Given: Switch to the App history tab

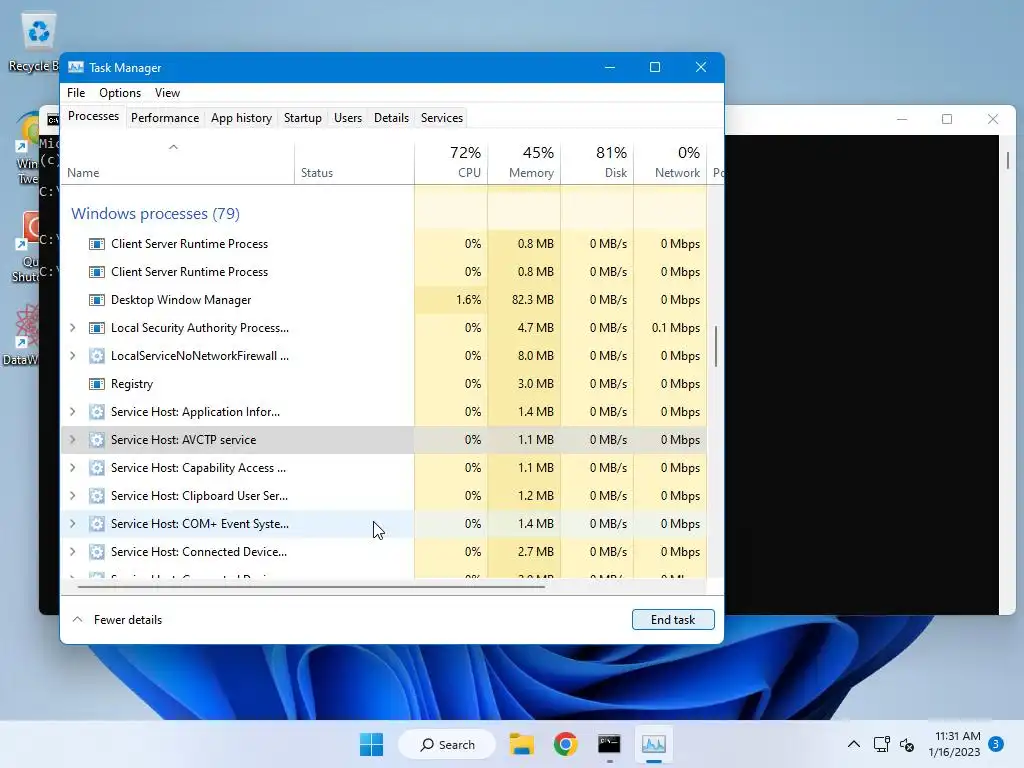Looking at the screenshot, I should click(x=241, y=118).
